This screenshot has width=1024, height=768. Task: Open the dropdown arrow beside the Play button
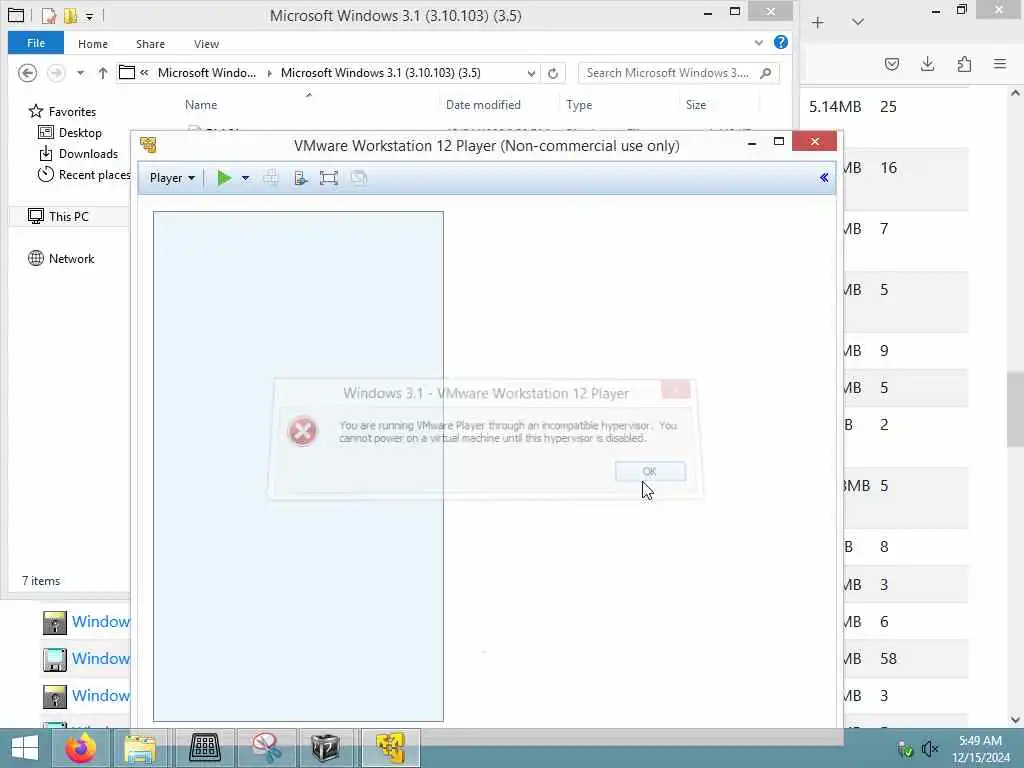coord(246,178)
